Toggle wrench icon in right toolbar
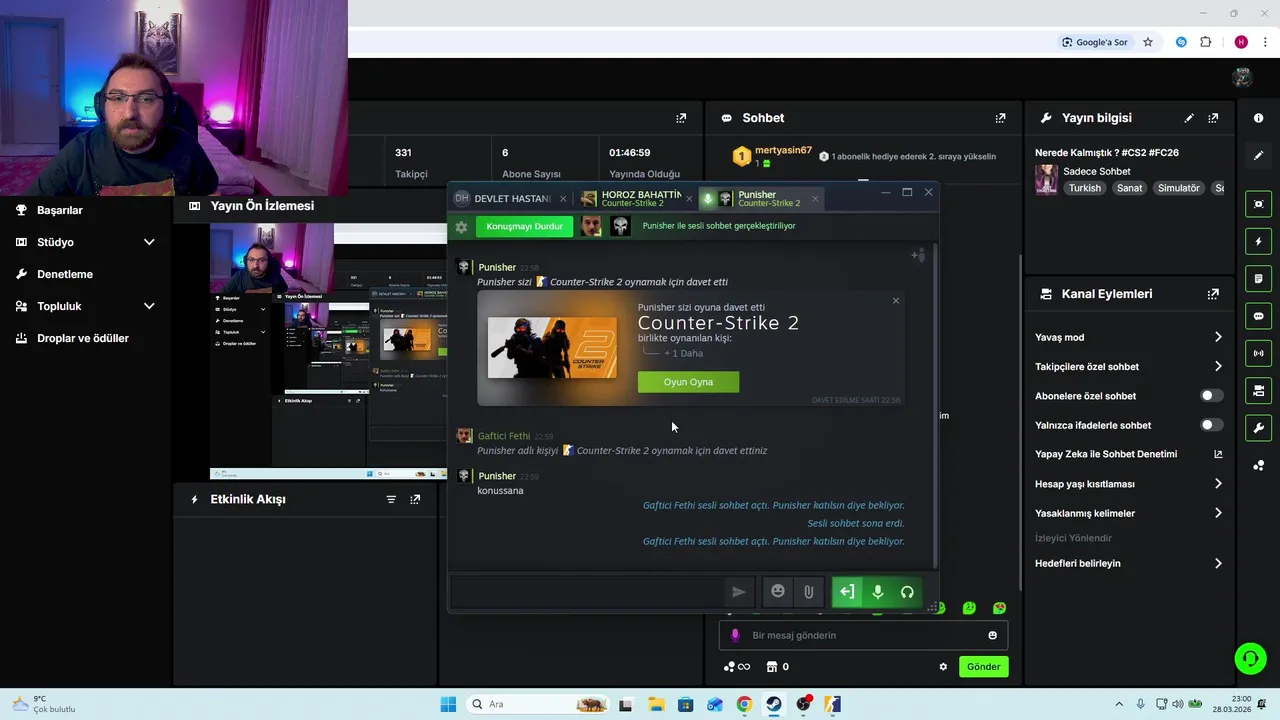Screen dimensions: 1280x720 coord(1258,428)
